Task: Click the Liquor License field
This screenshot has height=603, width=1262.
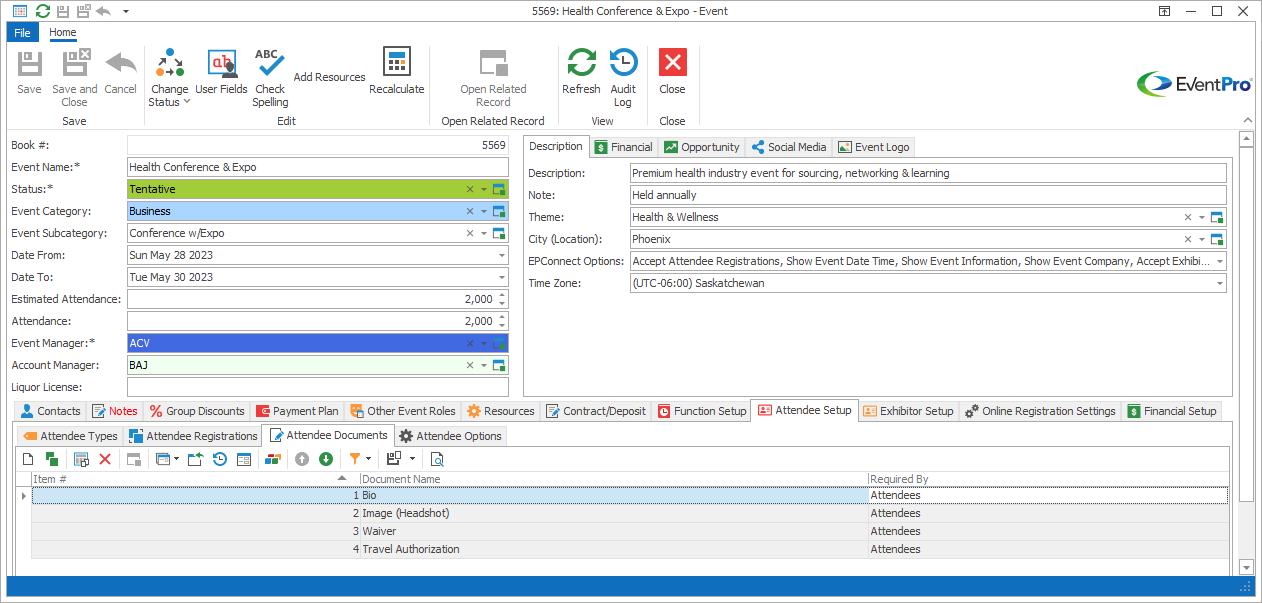Action: pyautogui.click(x=318, y=387)
